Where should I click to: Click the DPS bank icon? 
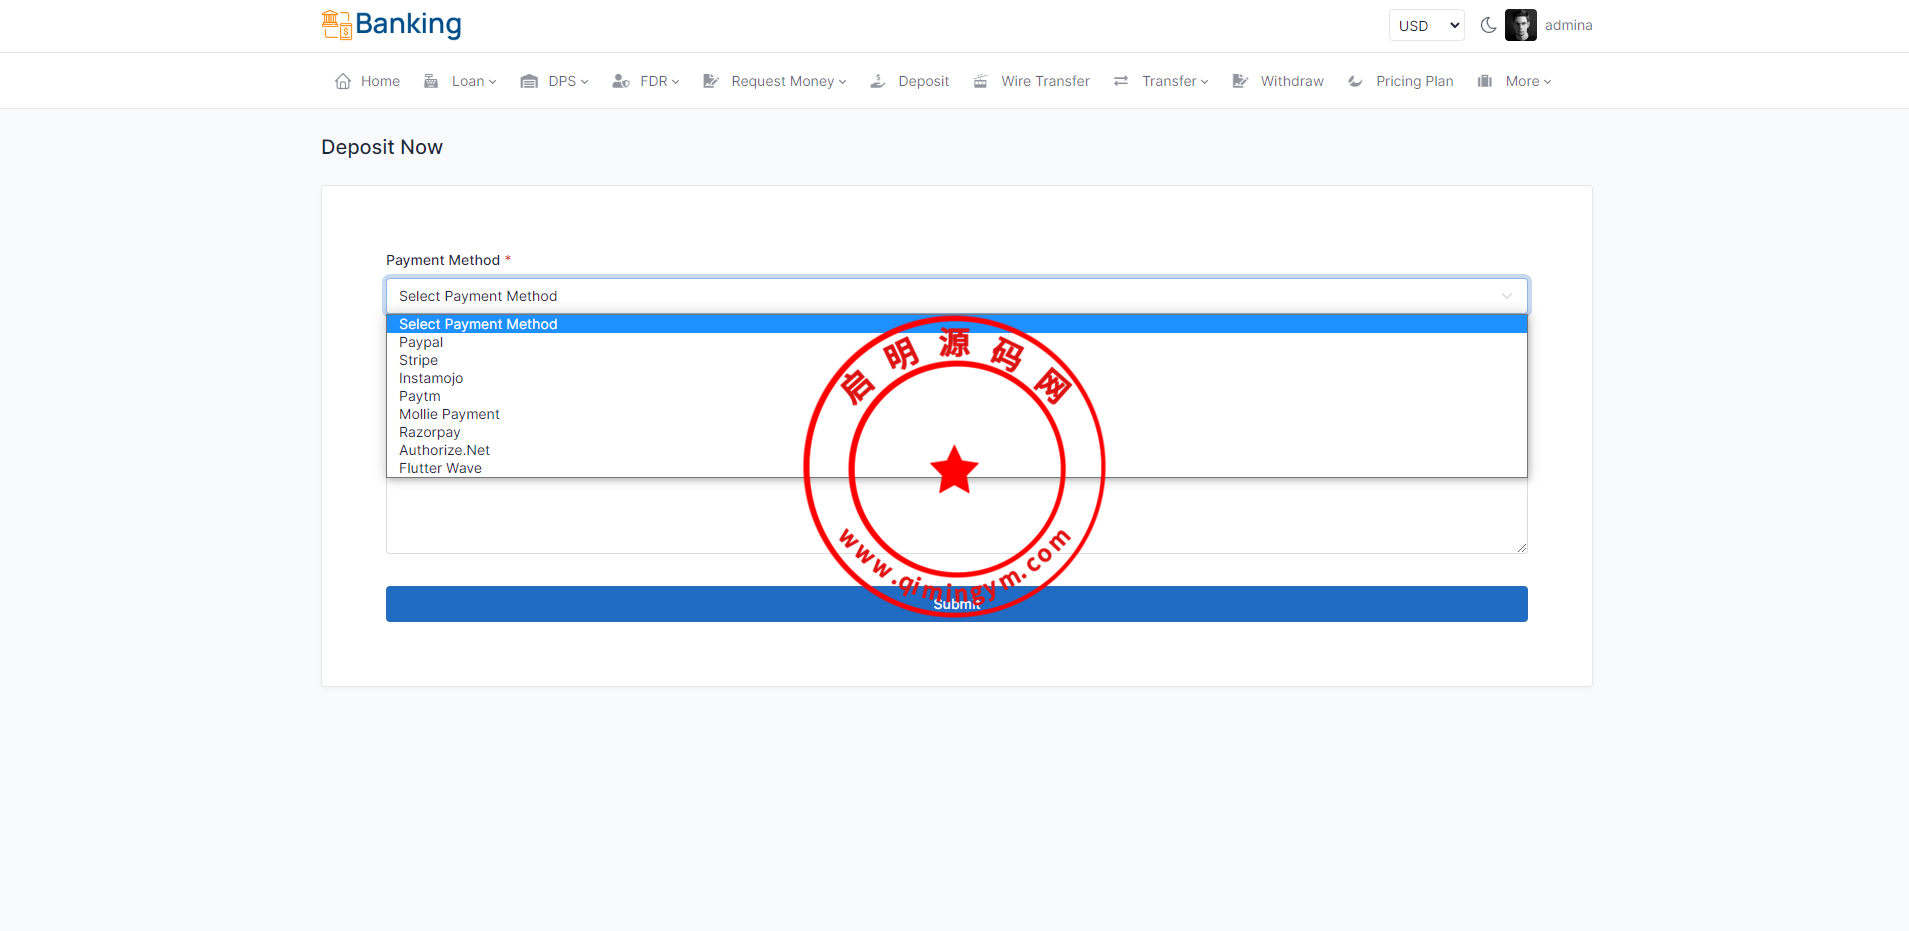529,81
